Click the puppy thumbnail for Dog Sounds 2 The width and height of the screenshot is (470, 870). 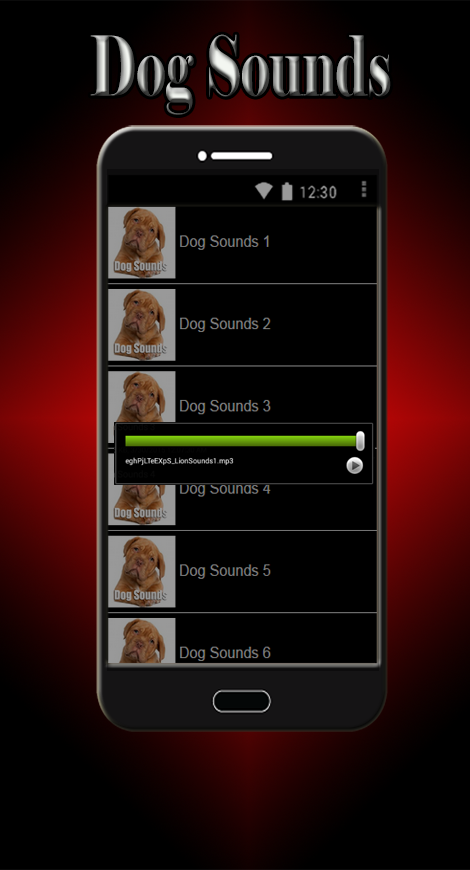[142, 325]
